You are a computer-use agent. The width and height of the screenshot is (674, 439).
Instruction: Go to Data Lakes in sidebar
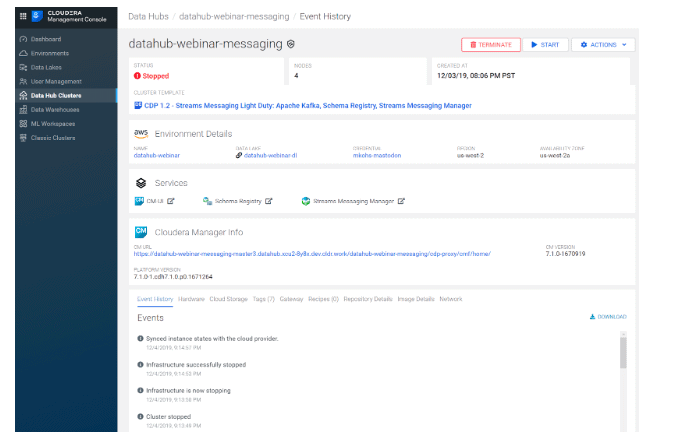[23, 67]
